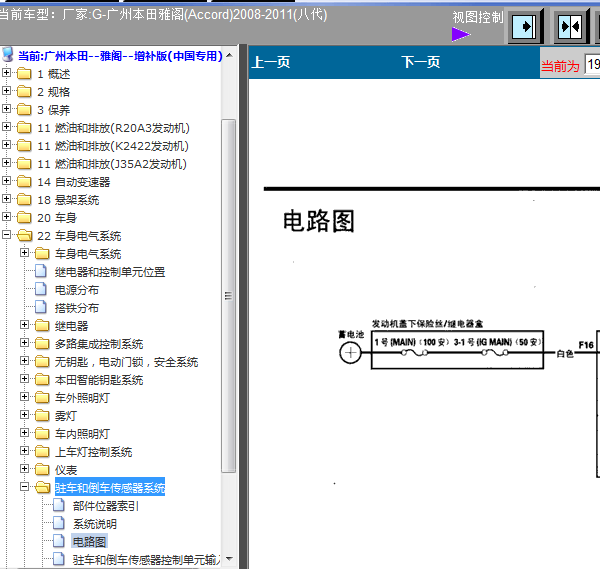Select the root 当前:广州本田--雅阁--增补版 node
This screenshot has height=569, width=600.
pyautogui.click(x=120, y=56)
